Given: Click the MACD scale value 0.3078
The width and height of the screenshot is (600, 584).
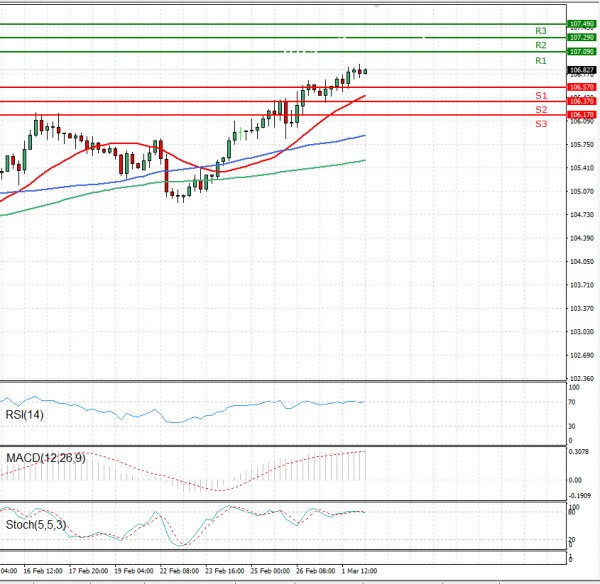Looking at the screenshot, I should (579, 452).
